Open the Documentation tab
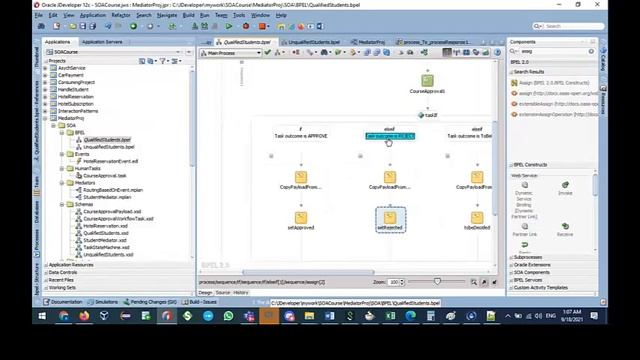Image resolution: width=640 pixels, height=360 pixels. pos(63,302)
